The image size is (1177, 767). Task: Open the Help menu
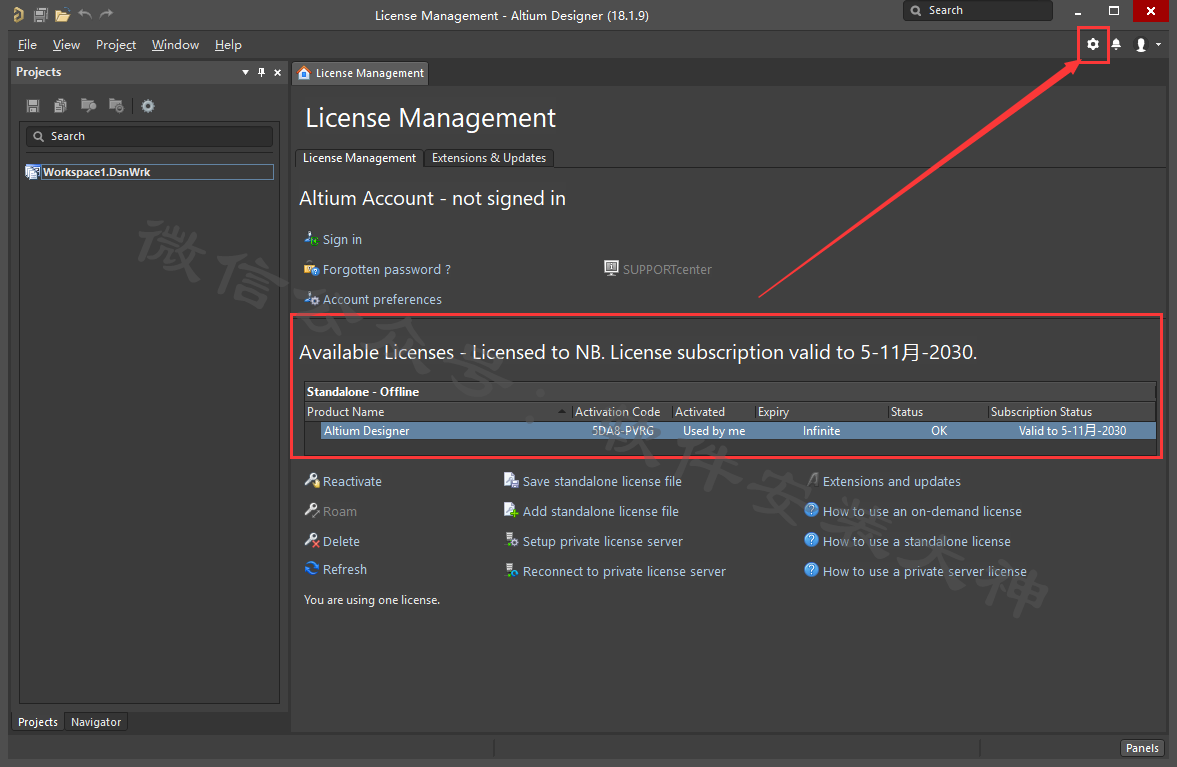228,45
